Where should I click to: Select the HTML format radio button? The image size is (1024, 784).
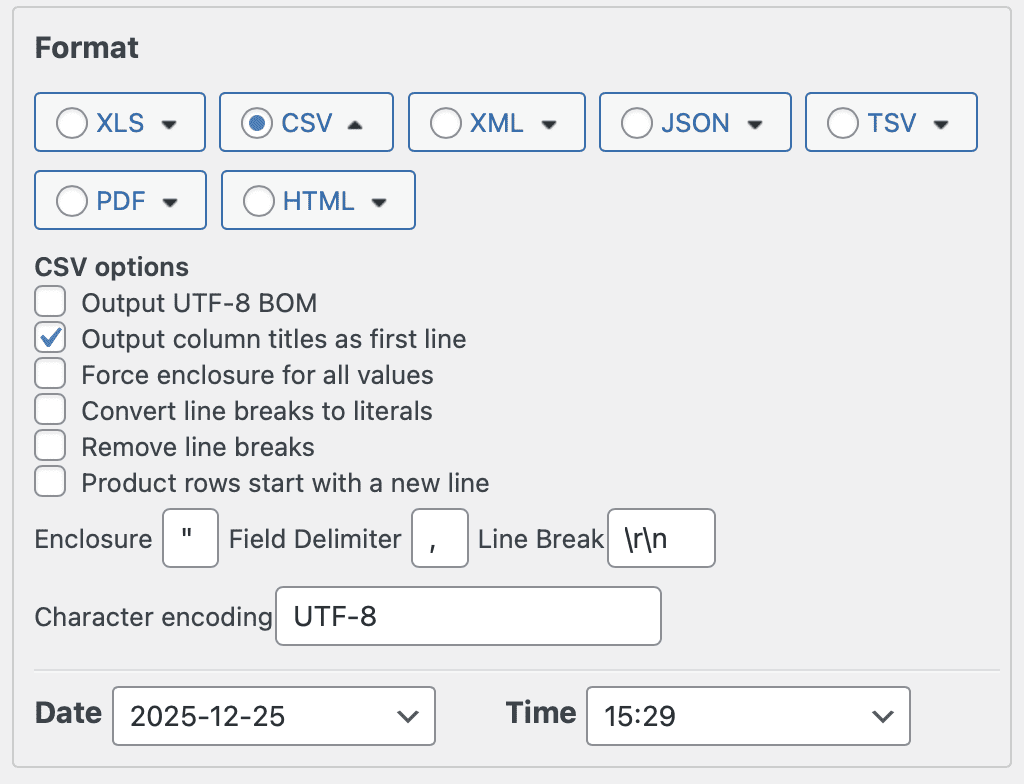pos(258,201)
